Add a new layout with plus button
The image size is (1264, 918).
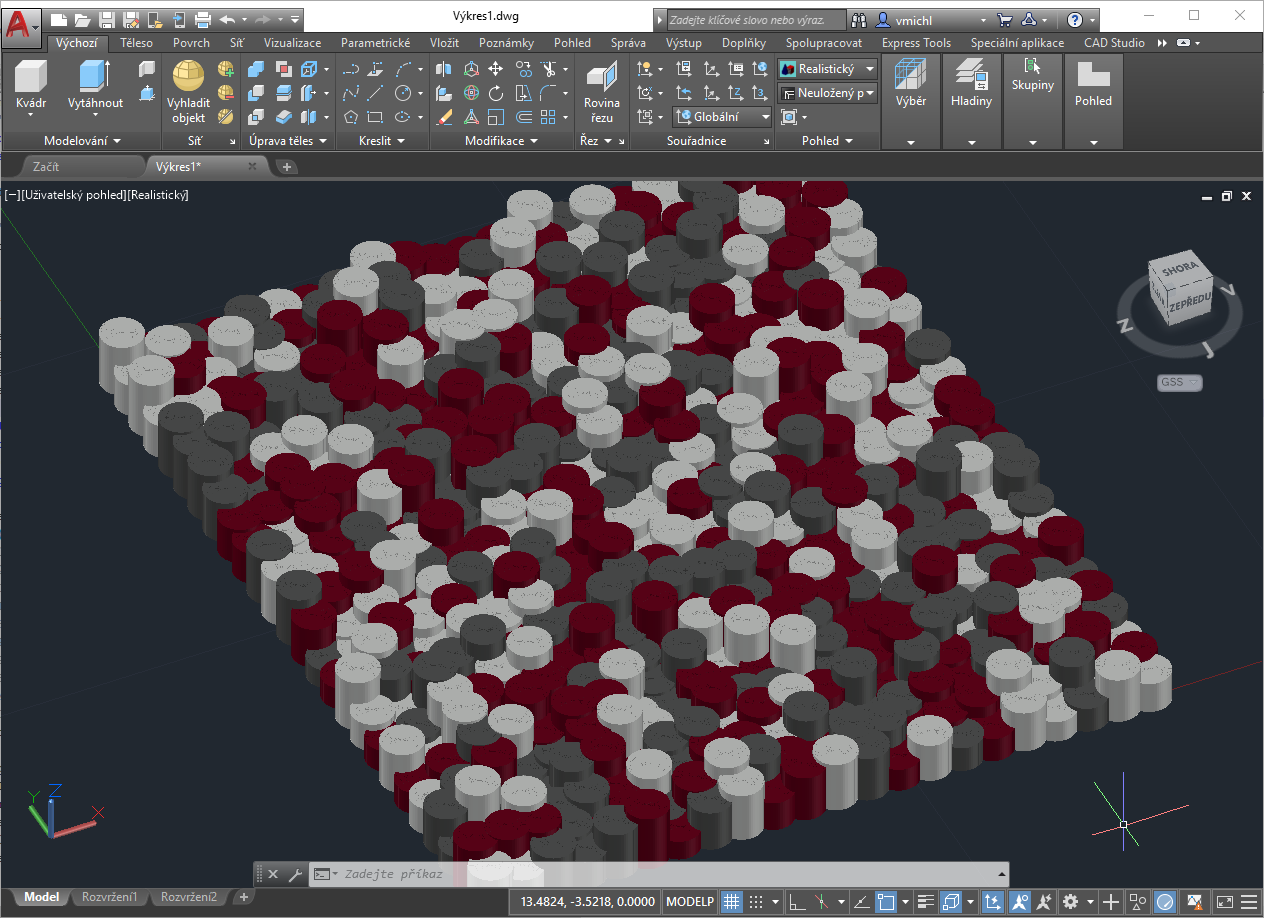point(243,897)
